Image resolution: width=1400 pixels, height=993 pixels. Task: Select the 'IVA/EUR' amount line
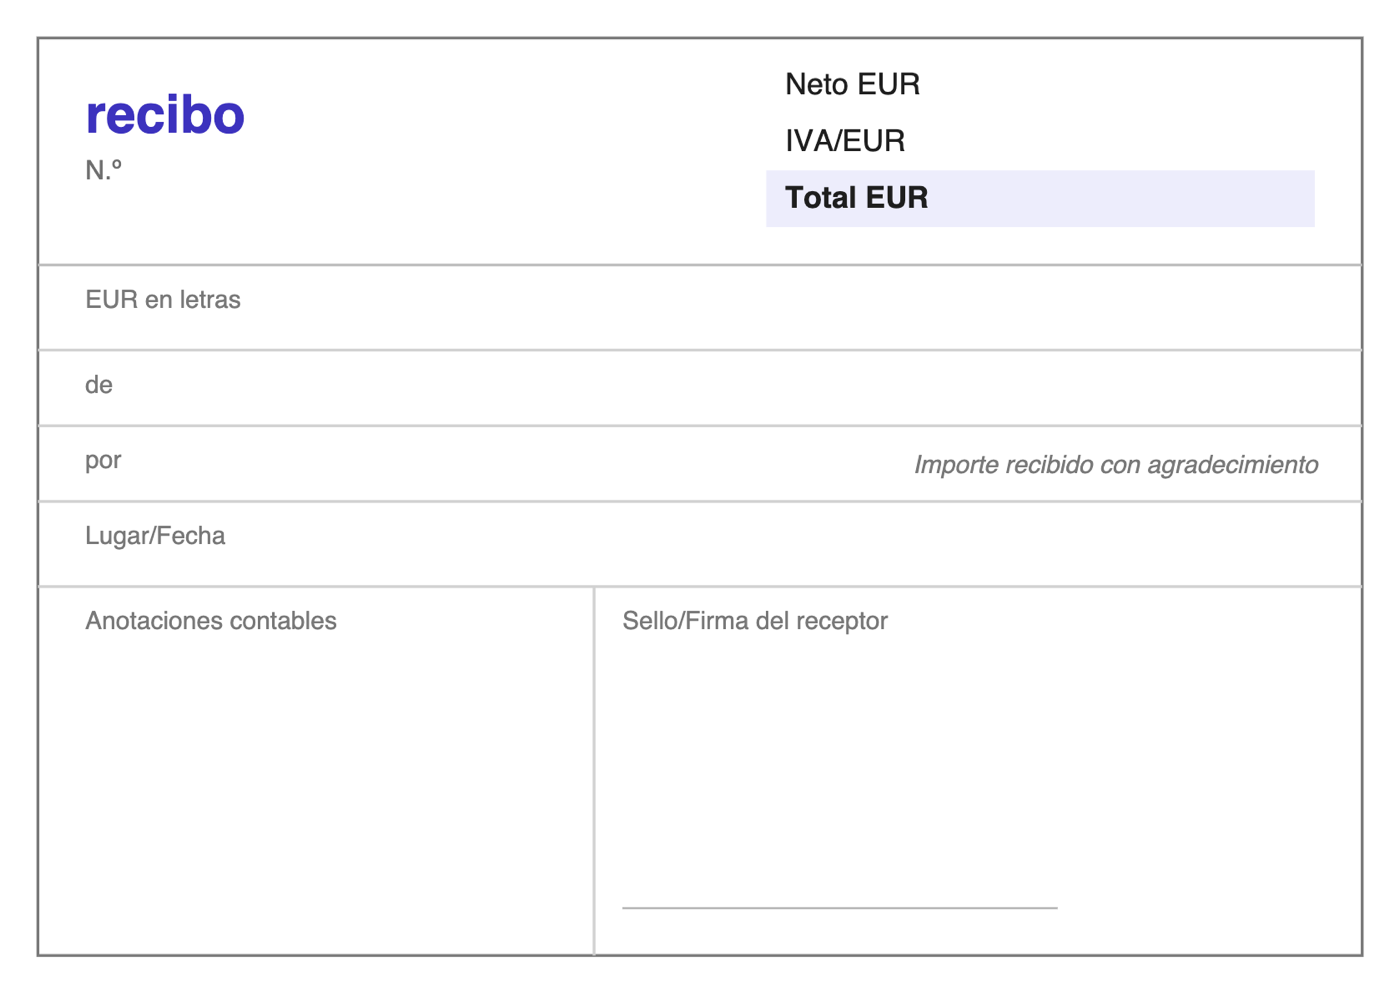[1040, 141]
